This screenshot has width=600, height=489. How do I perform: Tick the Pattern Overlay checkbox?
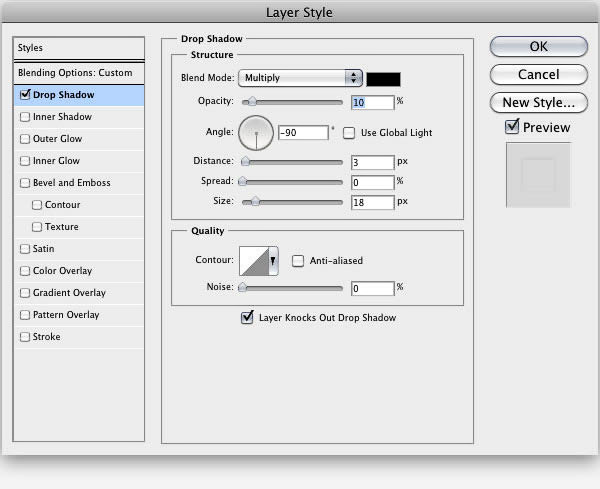click(25, 315)
